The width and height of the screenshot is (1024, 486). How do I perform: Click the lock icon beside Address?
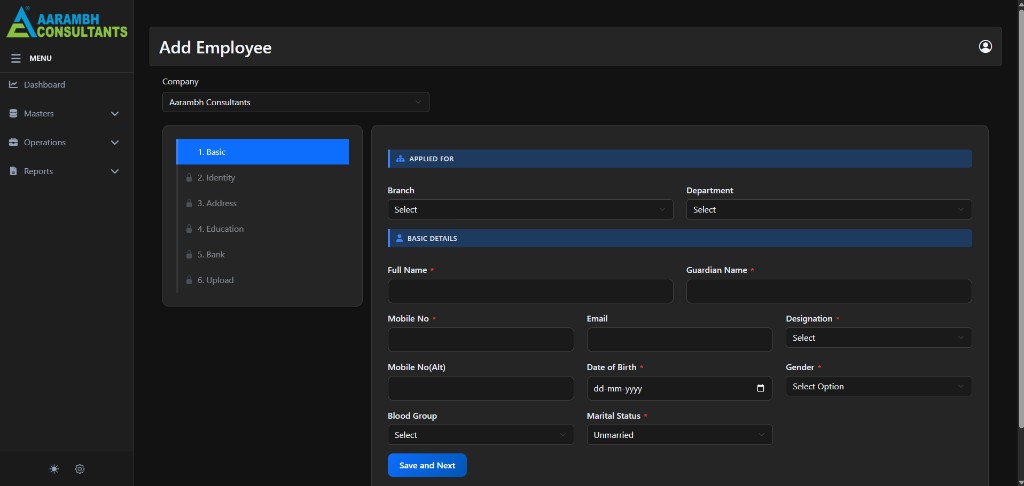pyautogui.click(x=189, y=203)
